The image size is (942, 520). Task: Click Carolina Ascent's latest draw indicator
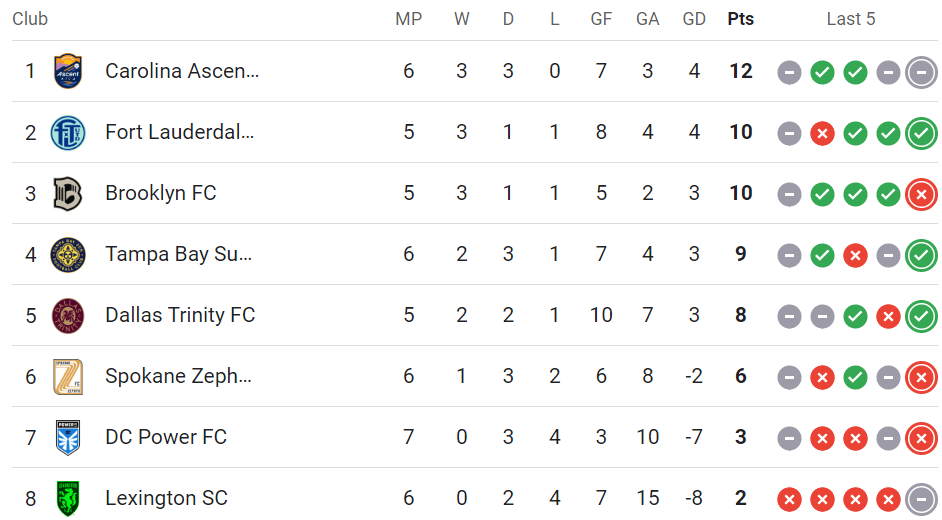[x=921, y=72]
